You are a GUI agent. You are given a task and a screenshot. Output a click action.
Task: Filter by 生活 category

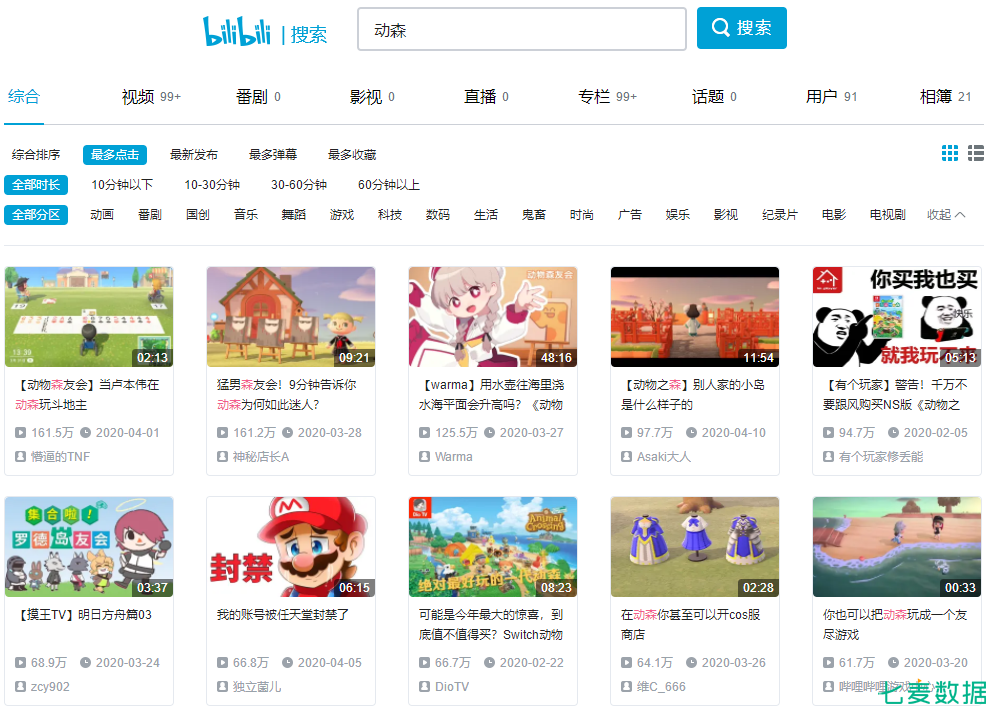point(486,215)
